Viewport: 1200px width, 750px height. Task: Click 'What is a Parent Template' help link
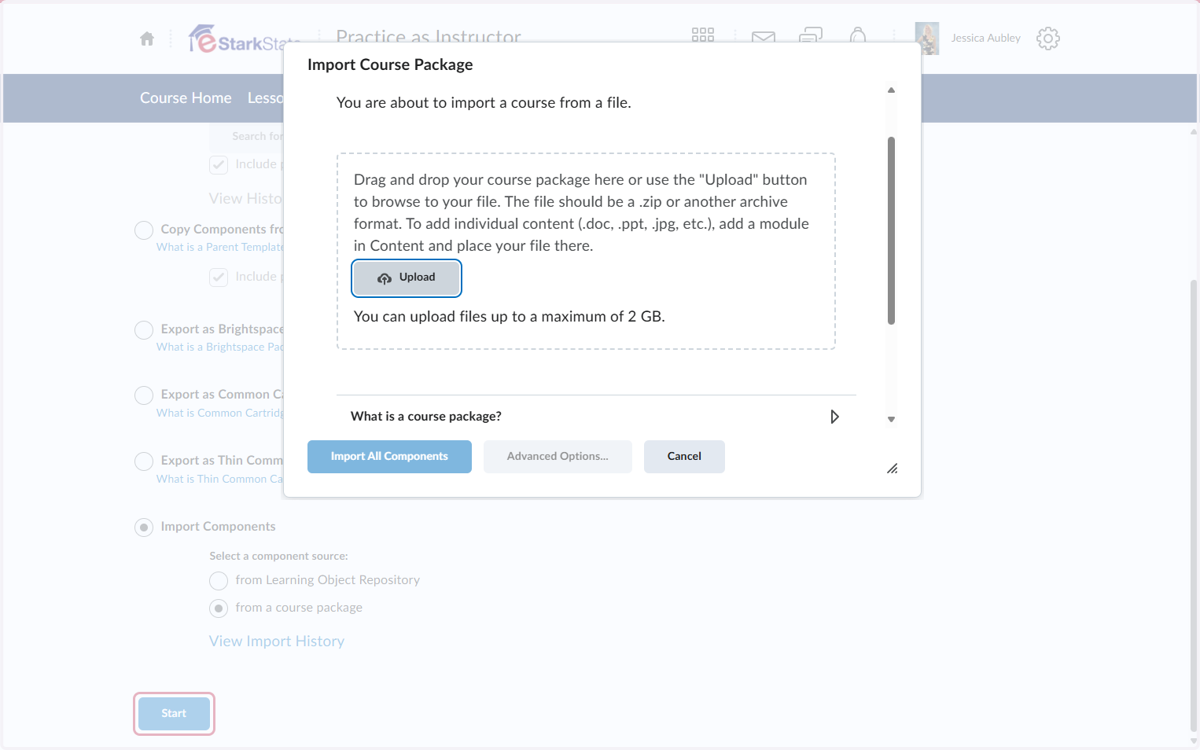[220, 247]
